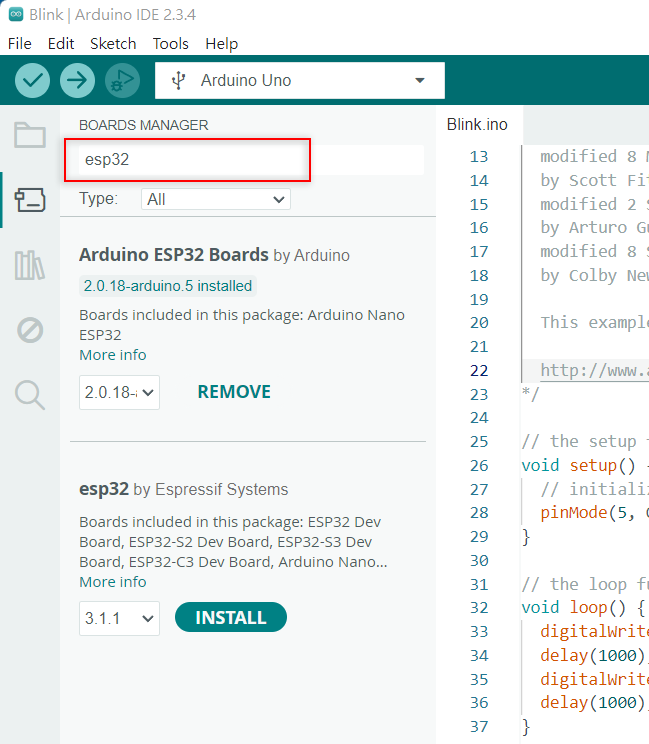649x744 pixels.
Task: Click 'pinMode(5,' code on line 28
Action: coord(587,512)
